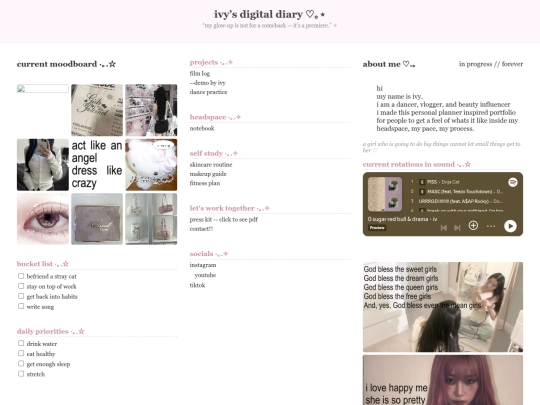Open the tote bag script-text moodboard image
The image size is (540, 405).
pos(97,110)
